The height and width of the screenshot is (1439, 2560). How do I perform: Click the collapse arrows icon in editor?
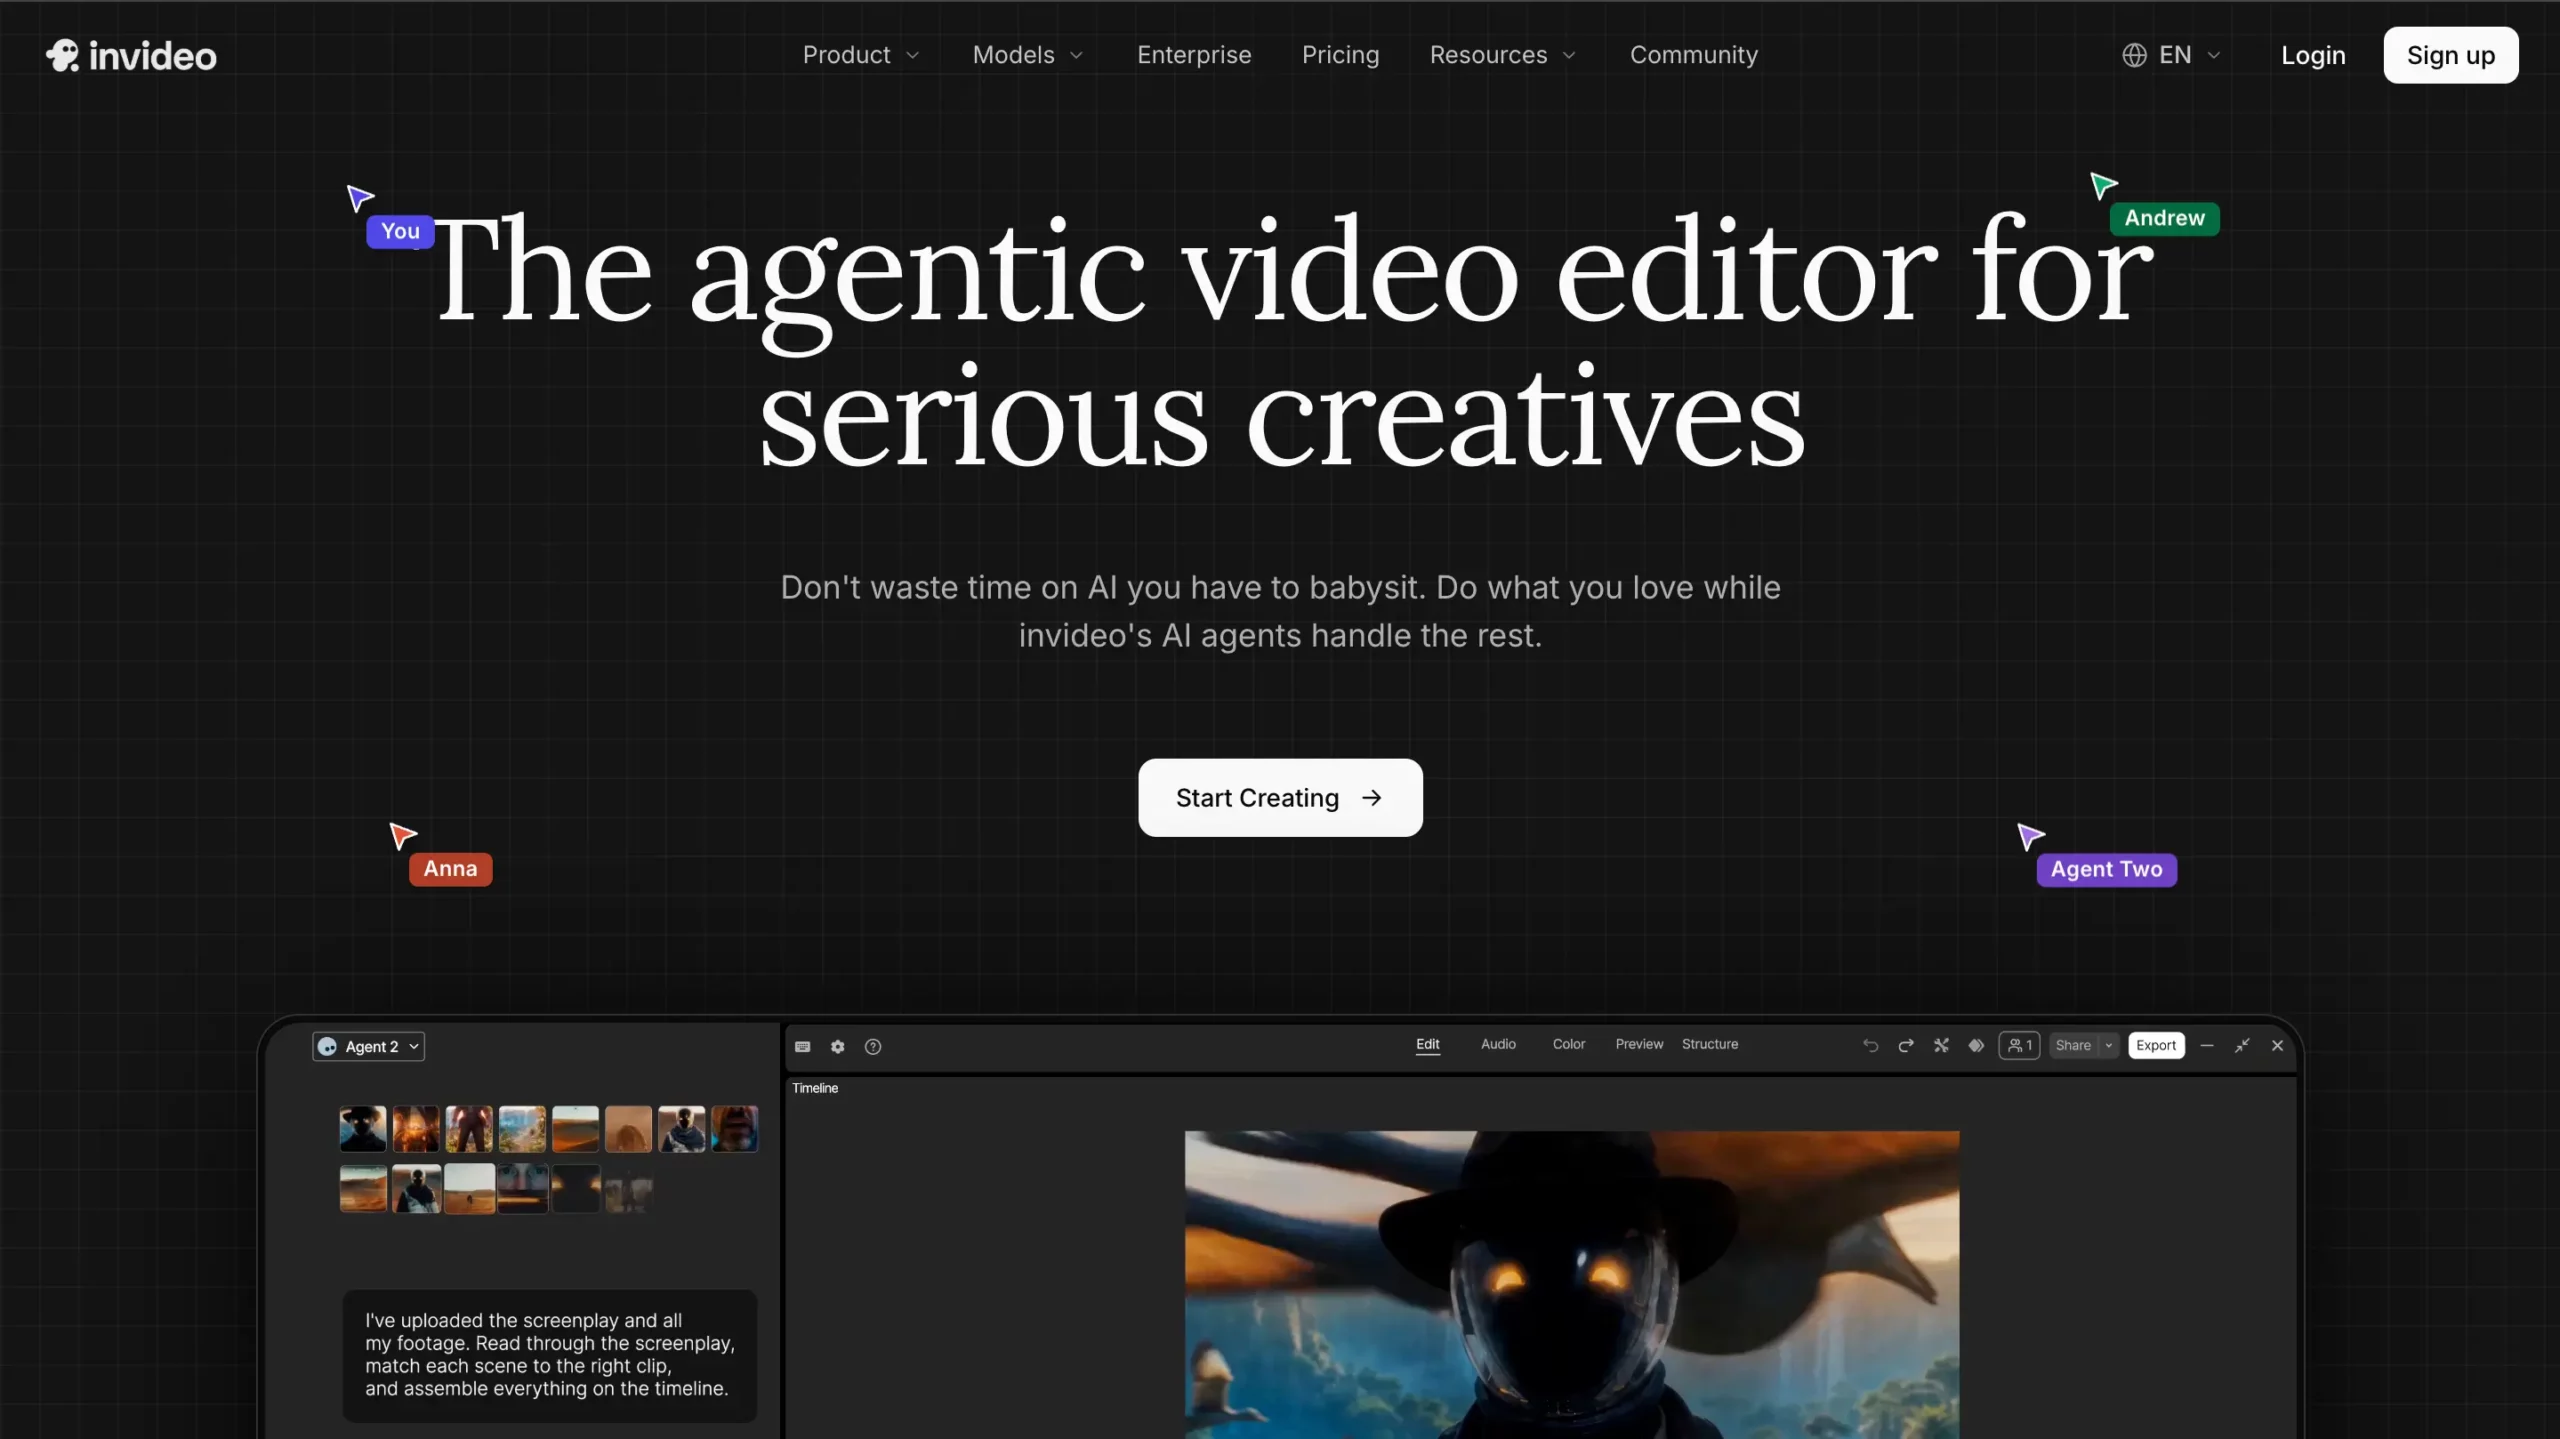[x=2242, y=1045]
